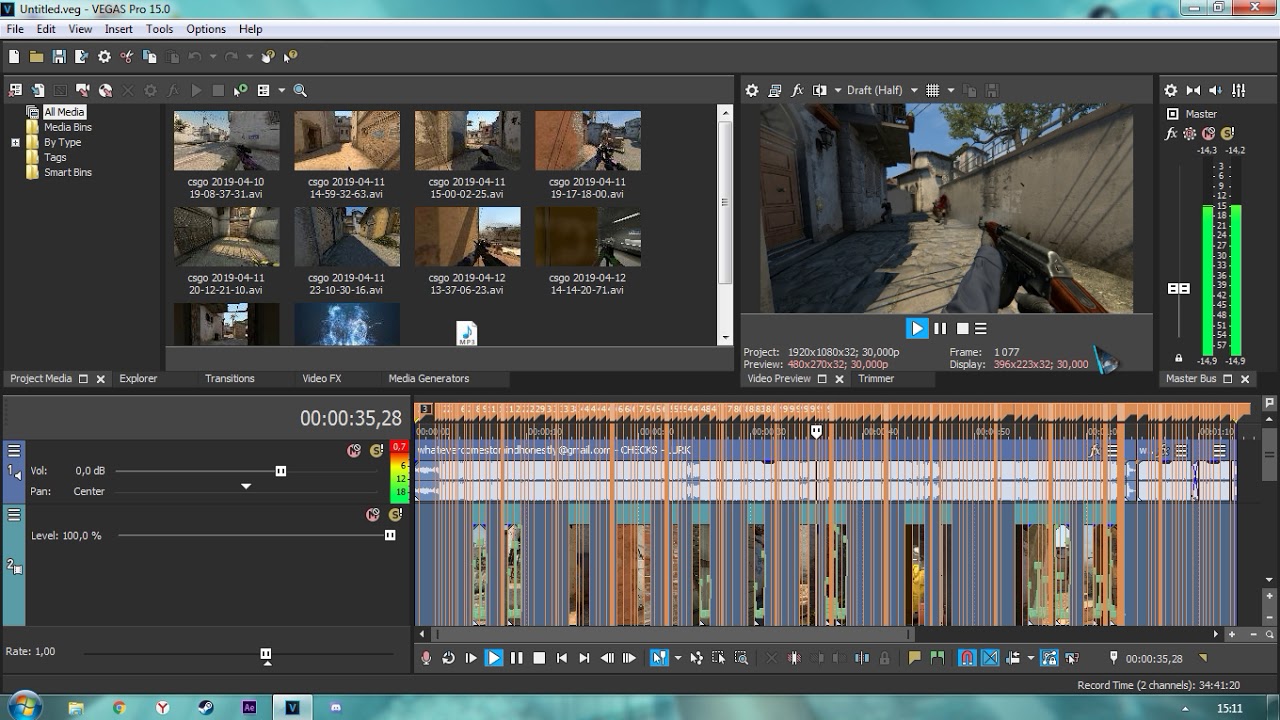Toggle Enable Snapping magnet icon
Viewport: 1280px width, 720px height.
tap(967, 658)
